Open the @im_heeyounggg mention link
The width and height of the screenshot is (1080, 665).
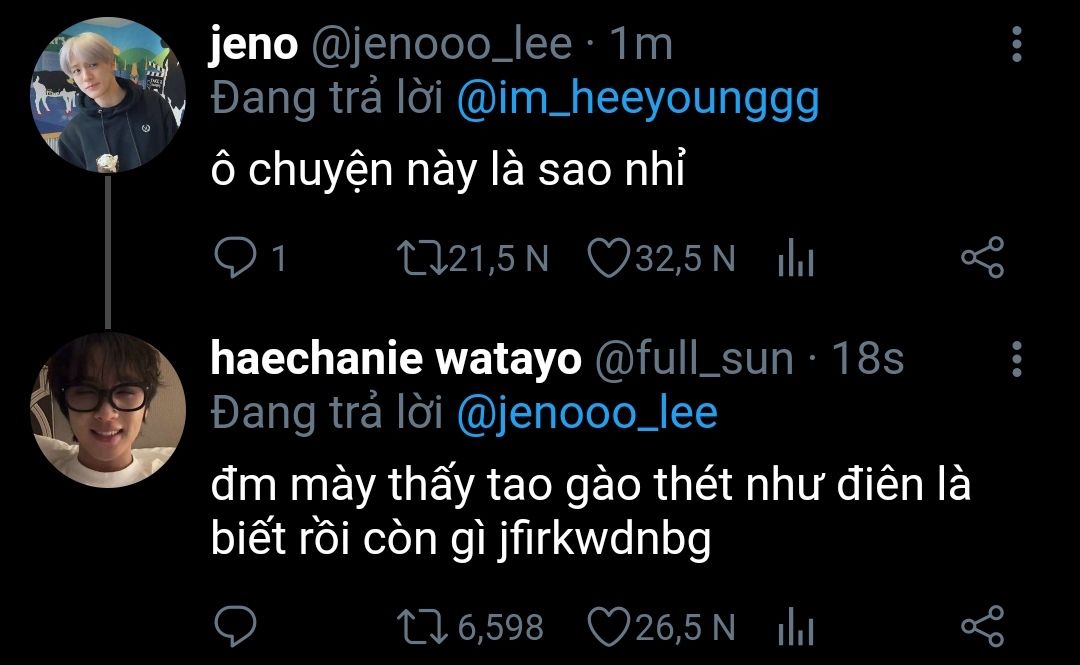[637, 99]
